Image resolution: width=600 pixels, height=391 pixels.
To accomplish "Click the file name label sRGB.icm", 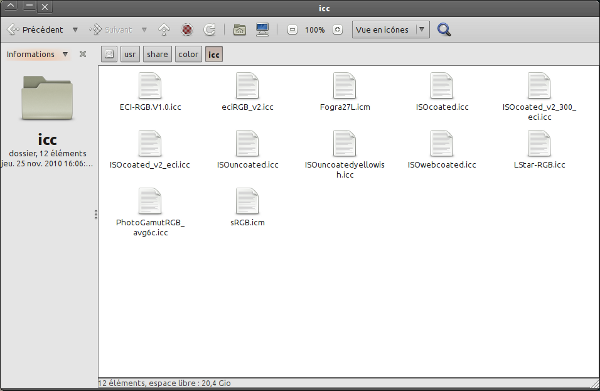I will point(247,222).
